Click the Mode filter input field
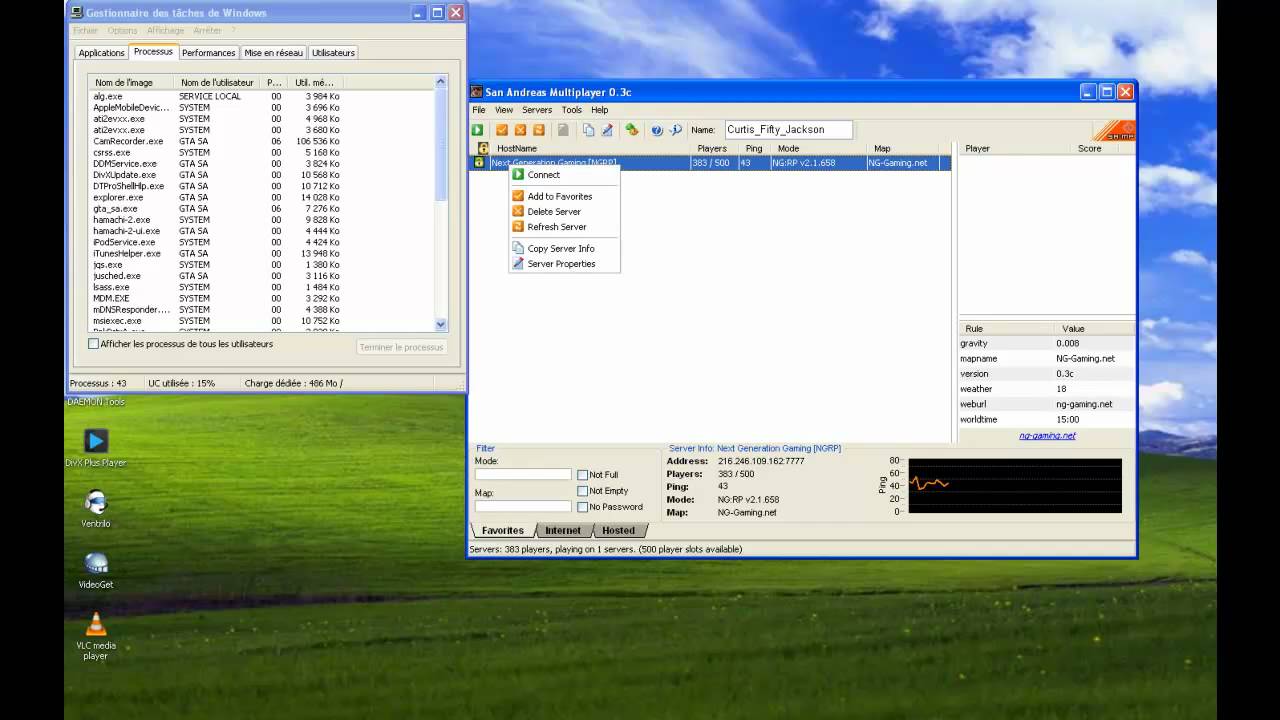The height and width of the screenshot is (720, 1280). tap(523, 474)
